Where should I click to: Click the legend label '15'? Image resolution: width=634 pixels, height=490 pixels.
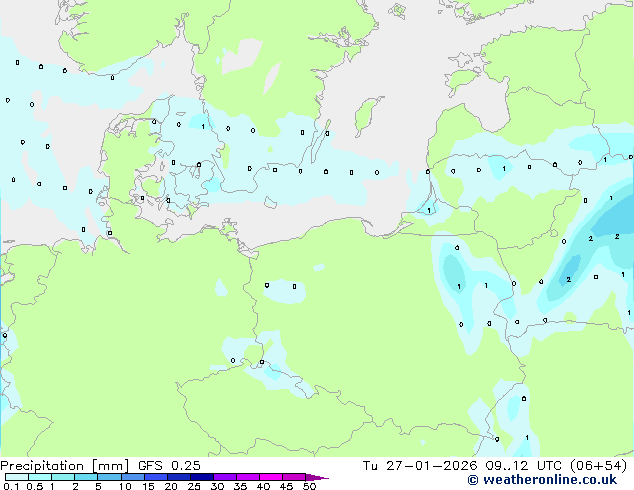coord(148,486)
